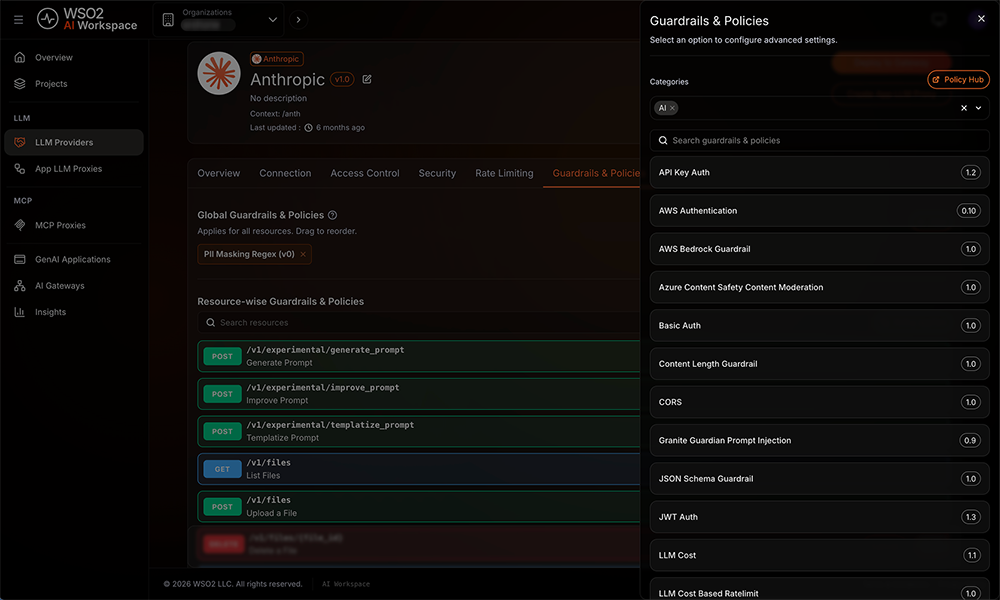
Task: Select LLM Providers in sidebar
Action: (x=73, y=142)
